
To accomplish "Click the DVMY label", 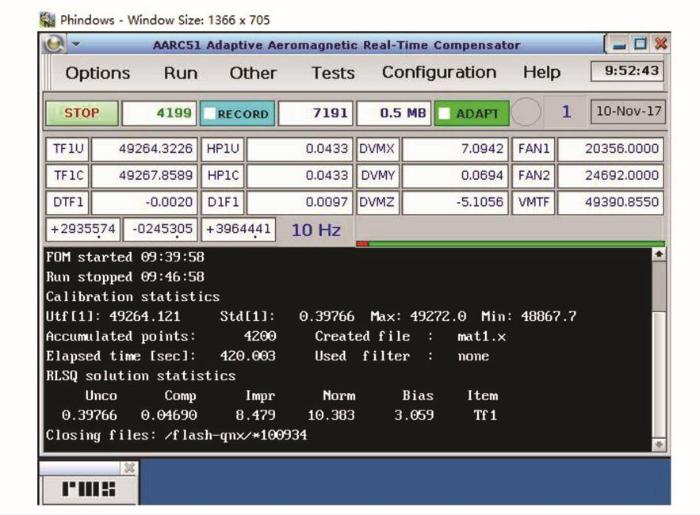I will (x=377, y=176).
